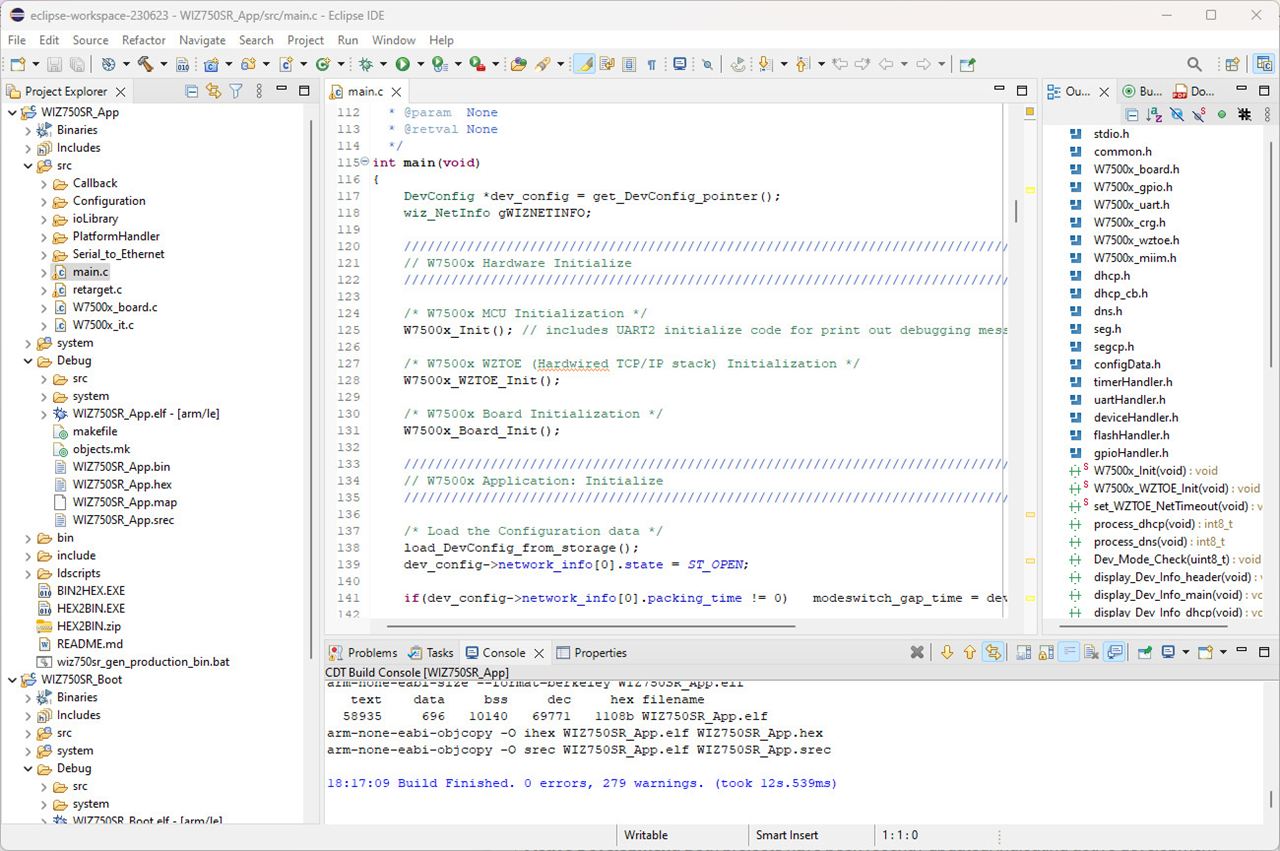Close the main.c editor tab

(396, 91)
